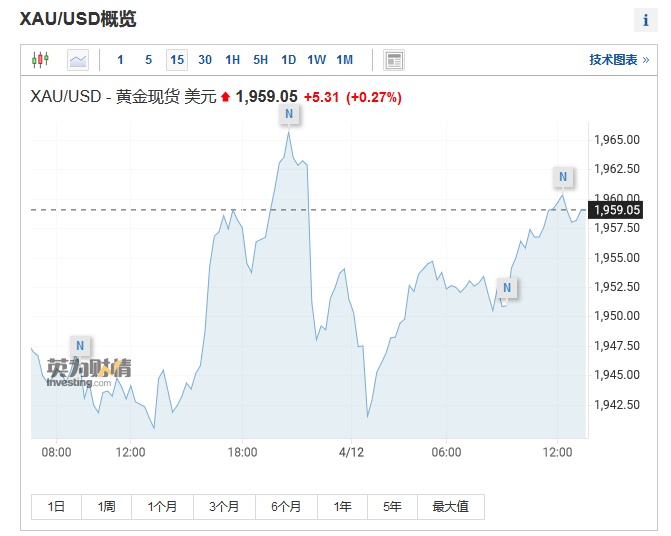
Task: Open the 技术图表 link
Action: coord(619,60)
